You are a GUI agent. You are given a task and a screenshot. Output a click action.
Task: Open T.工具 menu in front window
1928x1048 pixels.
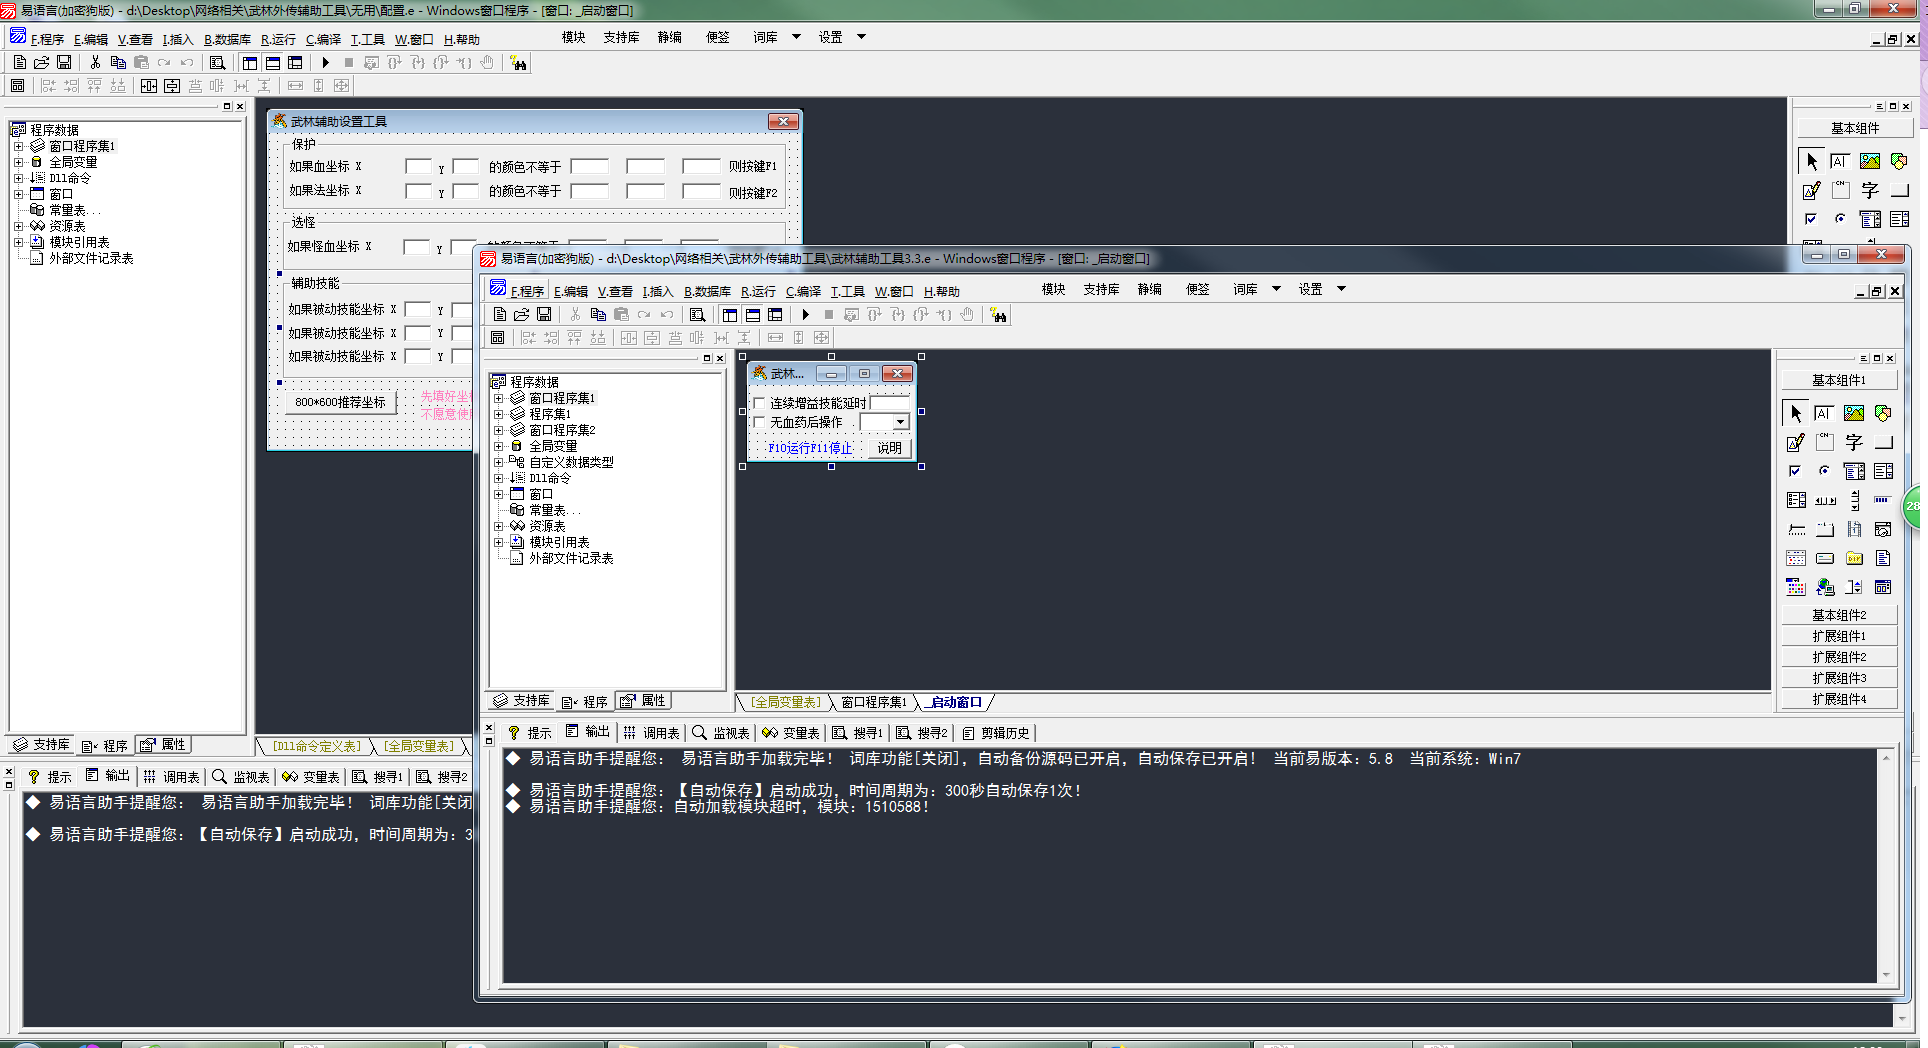pos(847,291)
